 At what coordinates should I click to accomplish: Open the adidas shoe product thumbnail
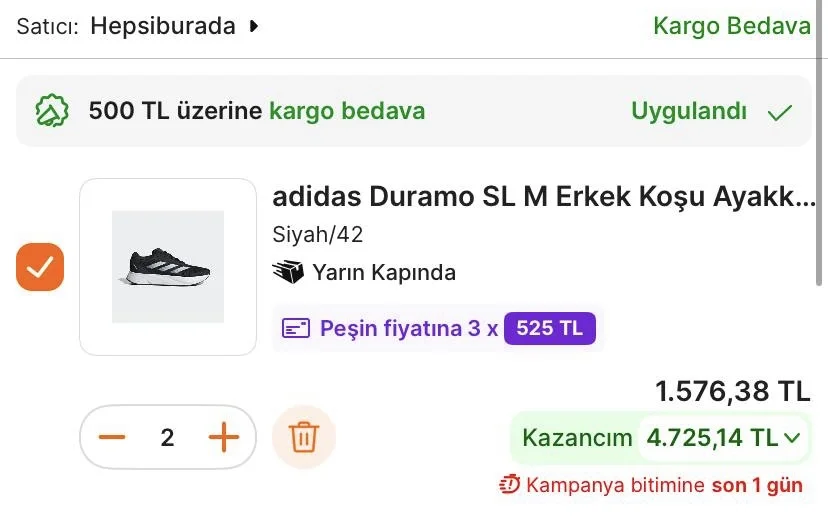click(167, 267)
